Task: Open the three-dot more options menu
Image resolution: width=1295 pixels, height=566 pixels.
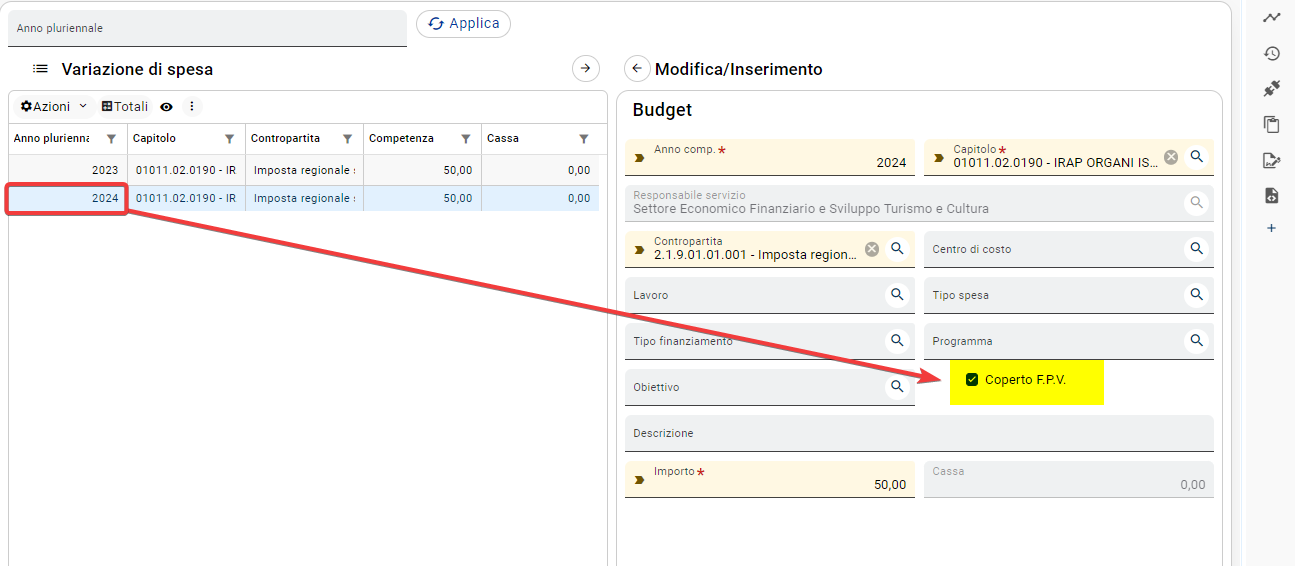Action: coord(192,106)
